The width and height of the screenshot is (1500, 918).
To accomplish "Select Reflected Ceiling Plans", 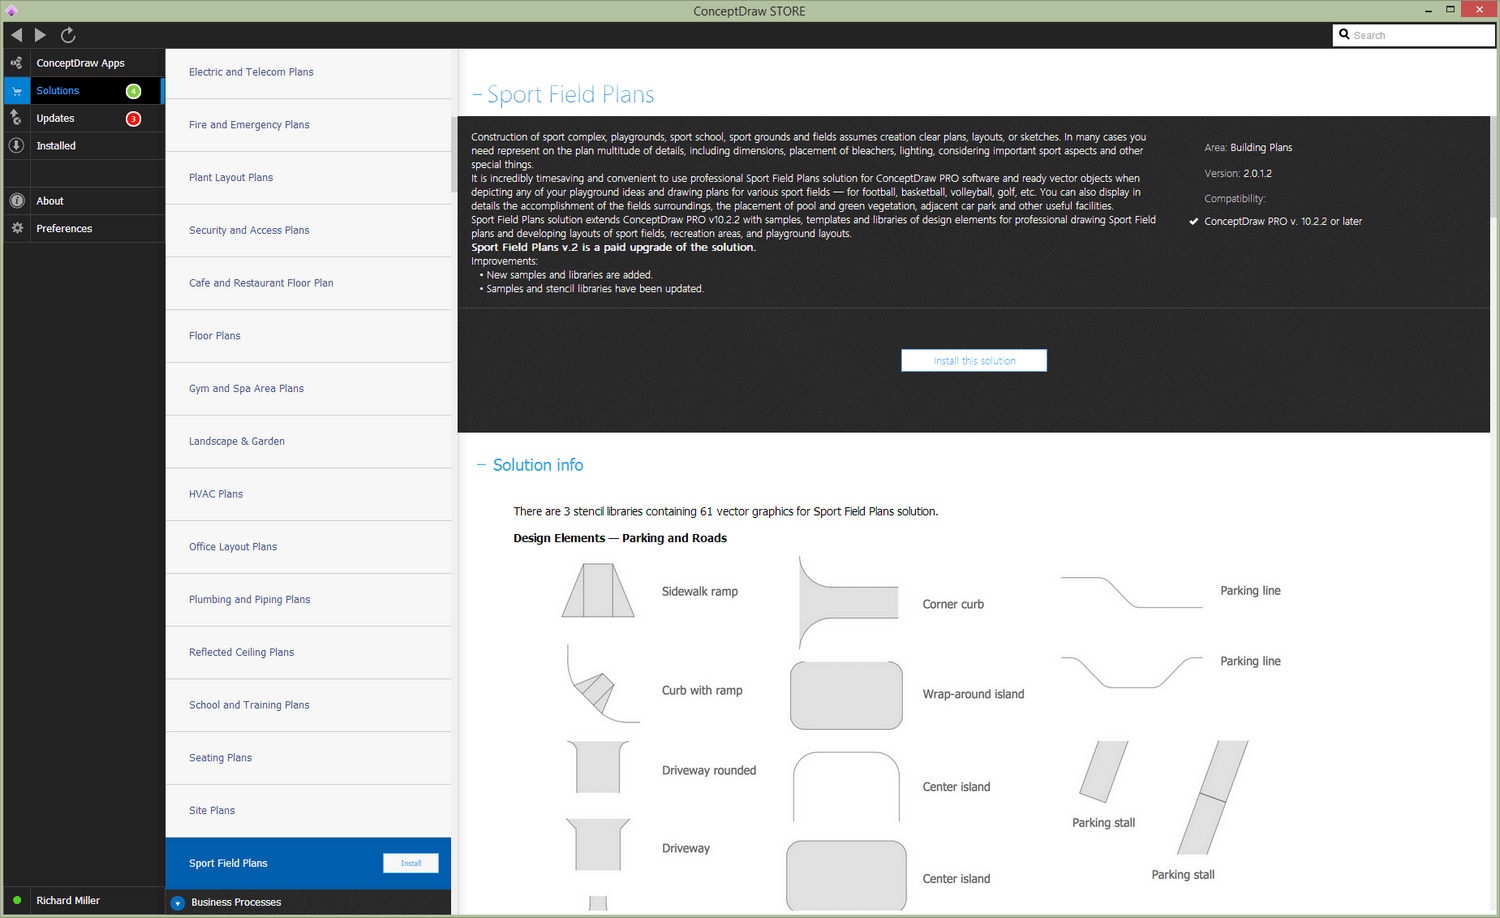I will tap(308, 652).
